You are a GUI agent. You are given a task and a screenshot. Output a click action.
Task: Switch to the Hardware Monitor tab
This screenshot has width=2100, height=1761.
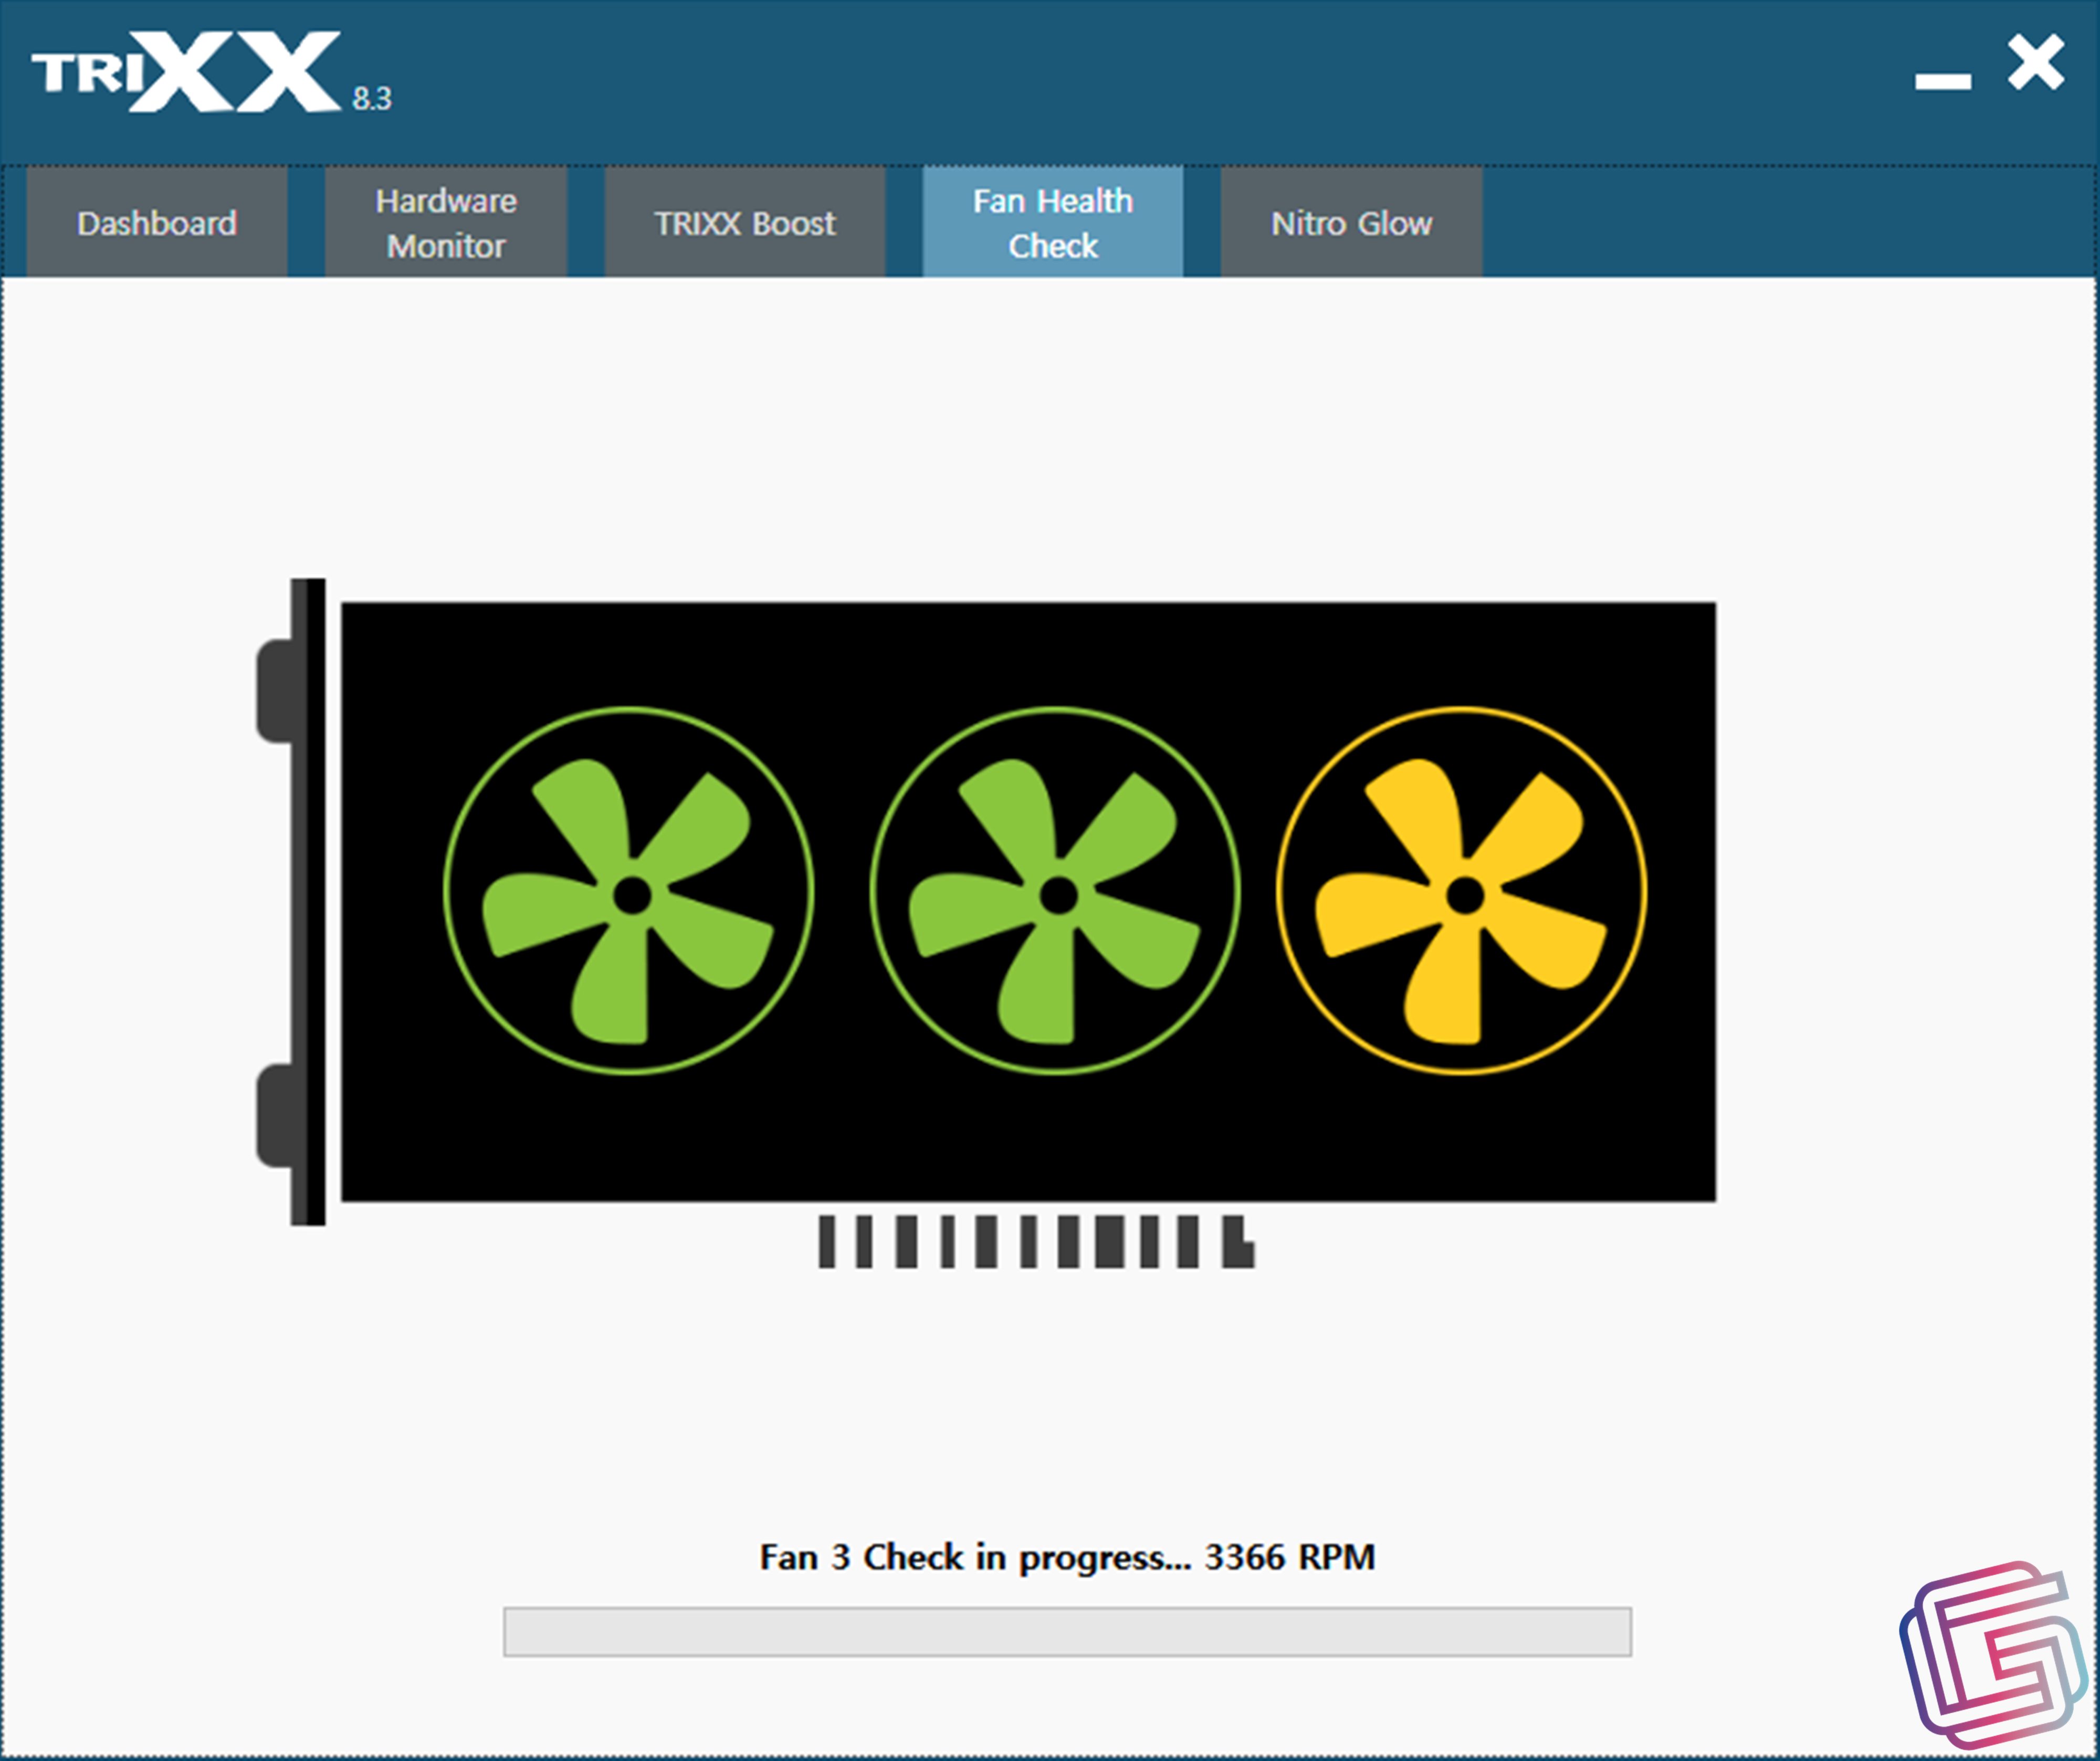(x=446, y=222)
